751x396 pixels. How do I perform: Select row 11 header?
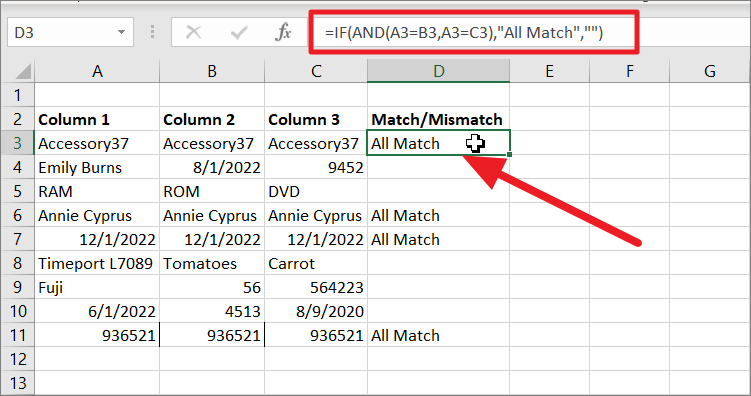click(x=17, y=335)
